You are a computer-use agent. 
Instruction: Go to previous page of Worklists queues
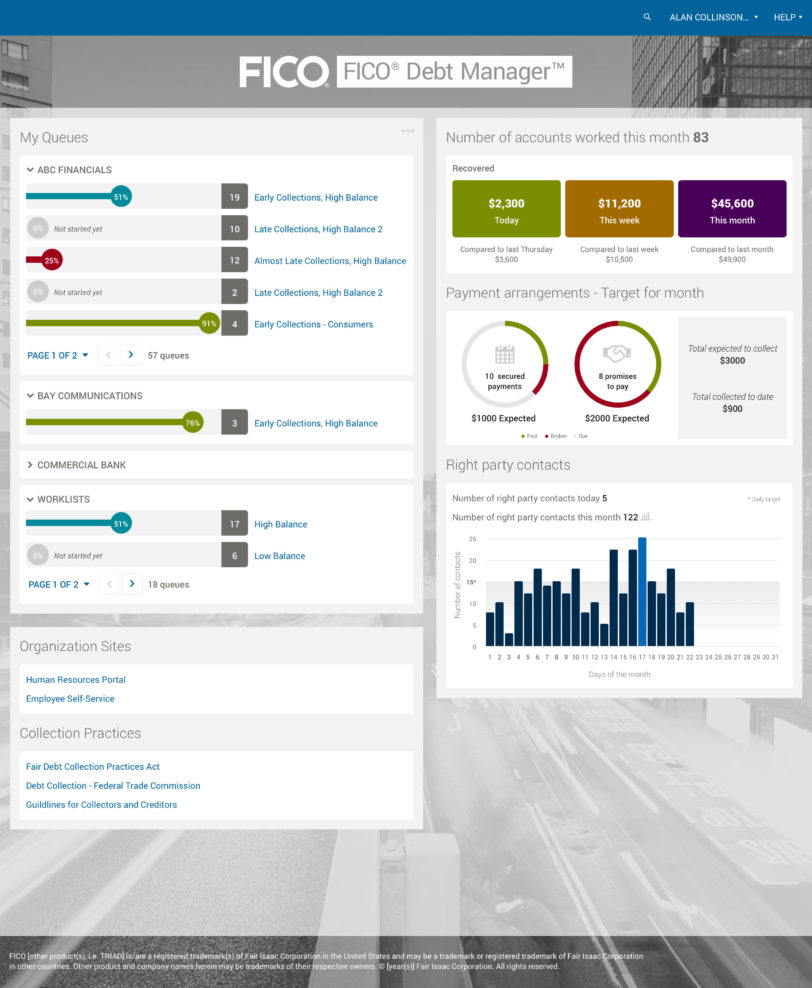point(109,584)
